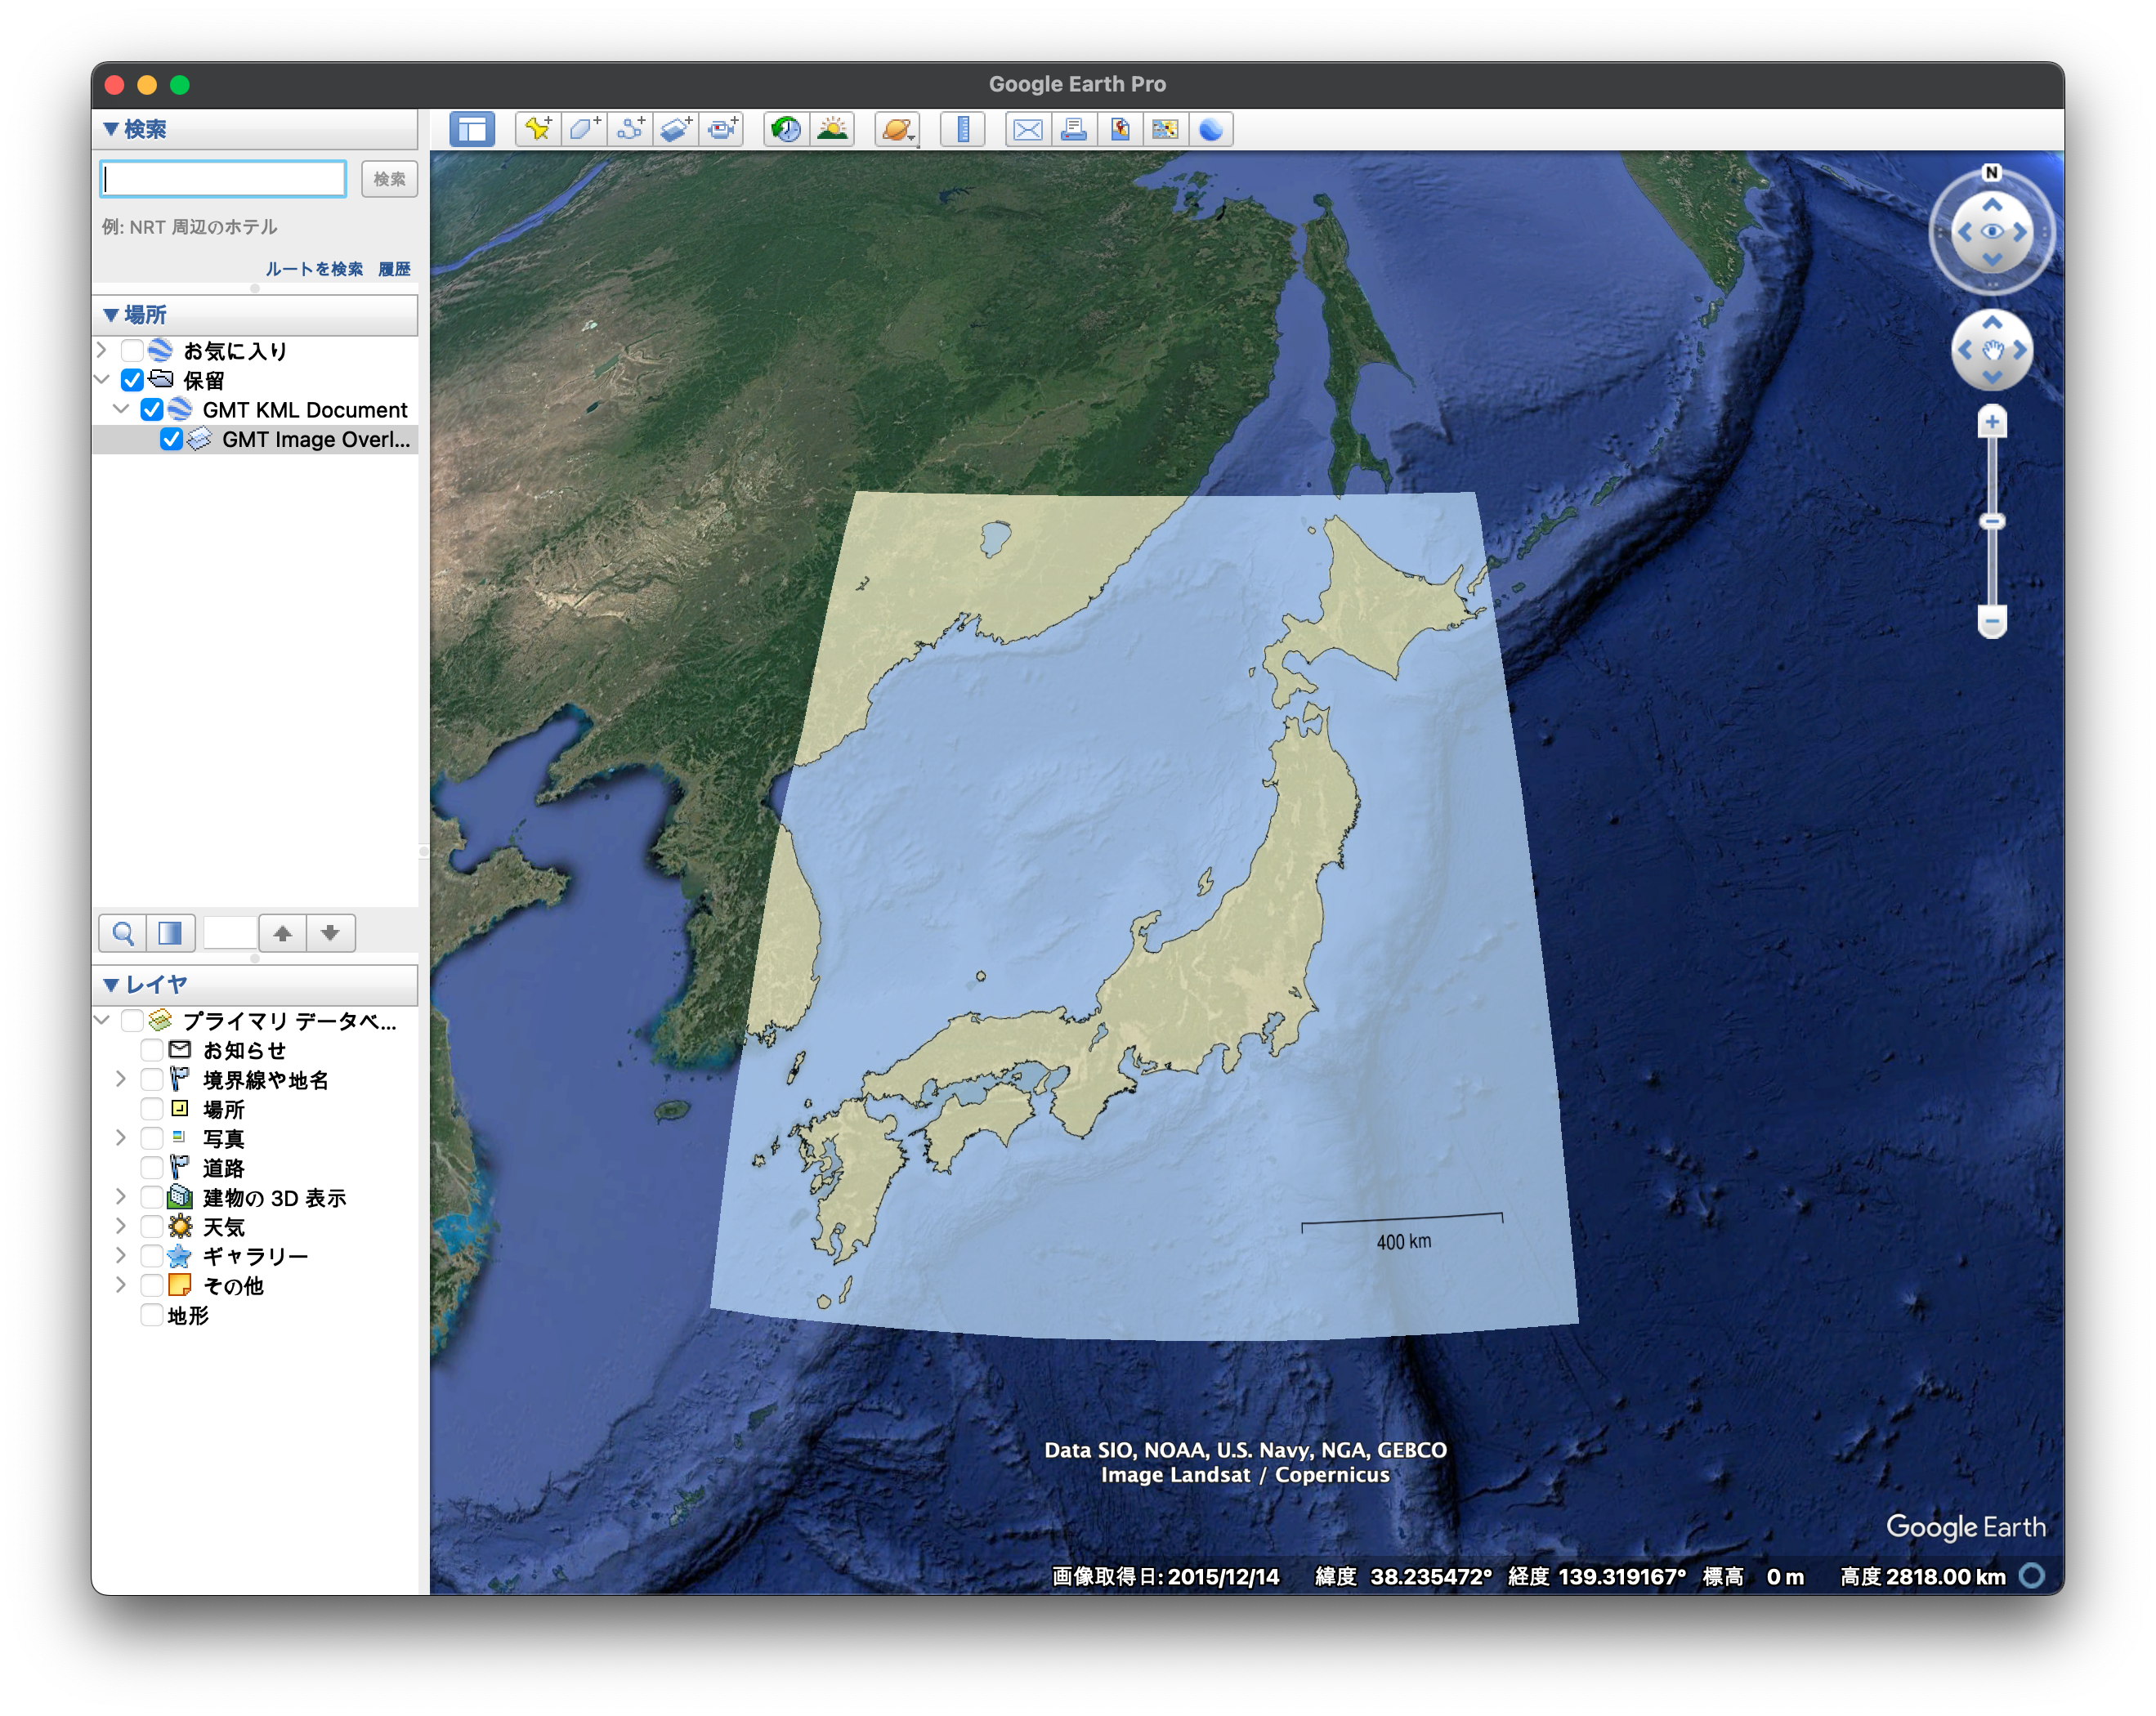Click the ルートを検索 link

(314, 269)
